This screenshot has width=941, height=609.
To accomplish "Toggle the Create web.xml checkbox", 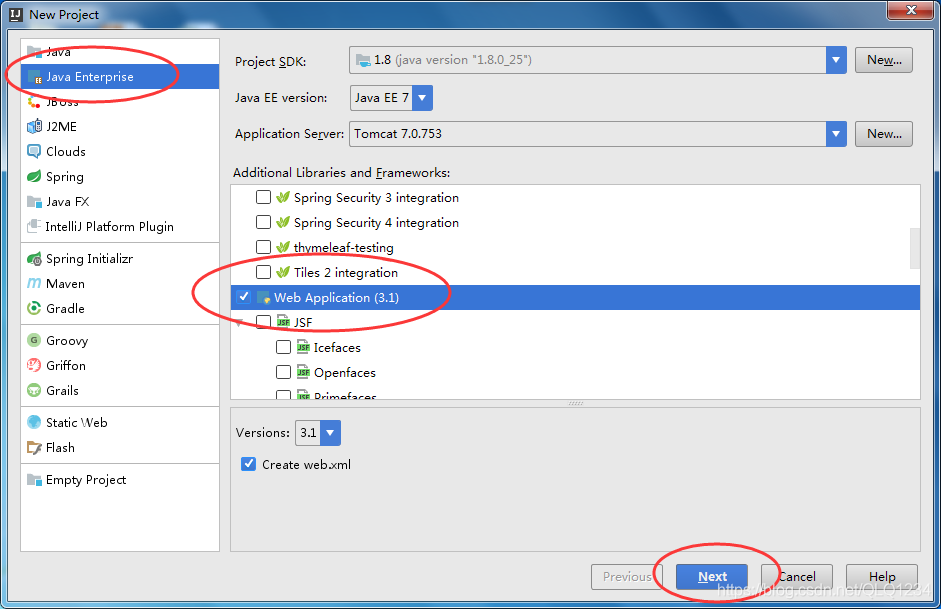I will tap(248, 464).
